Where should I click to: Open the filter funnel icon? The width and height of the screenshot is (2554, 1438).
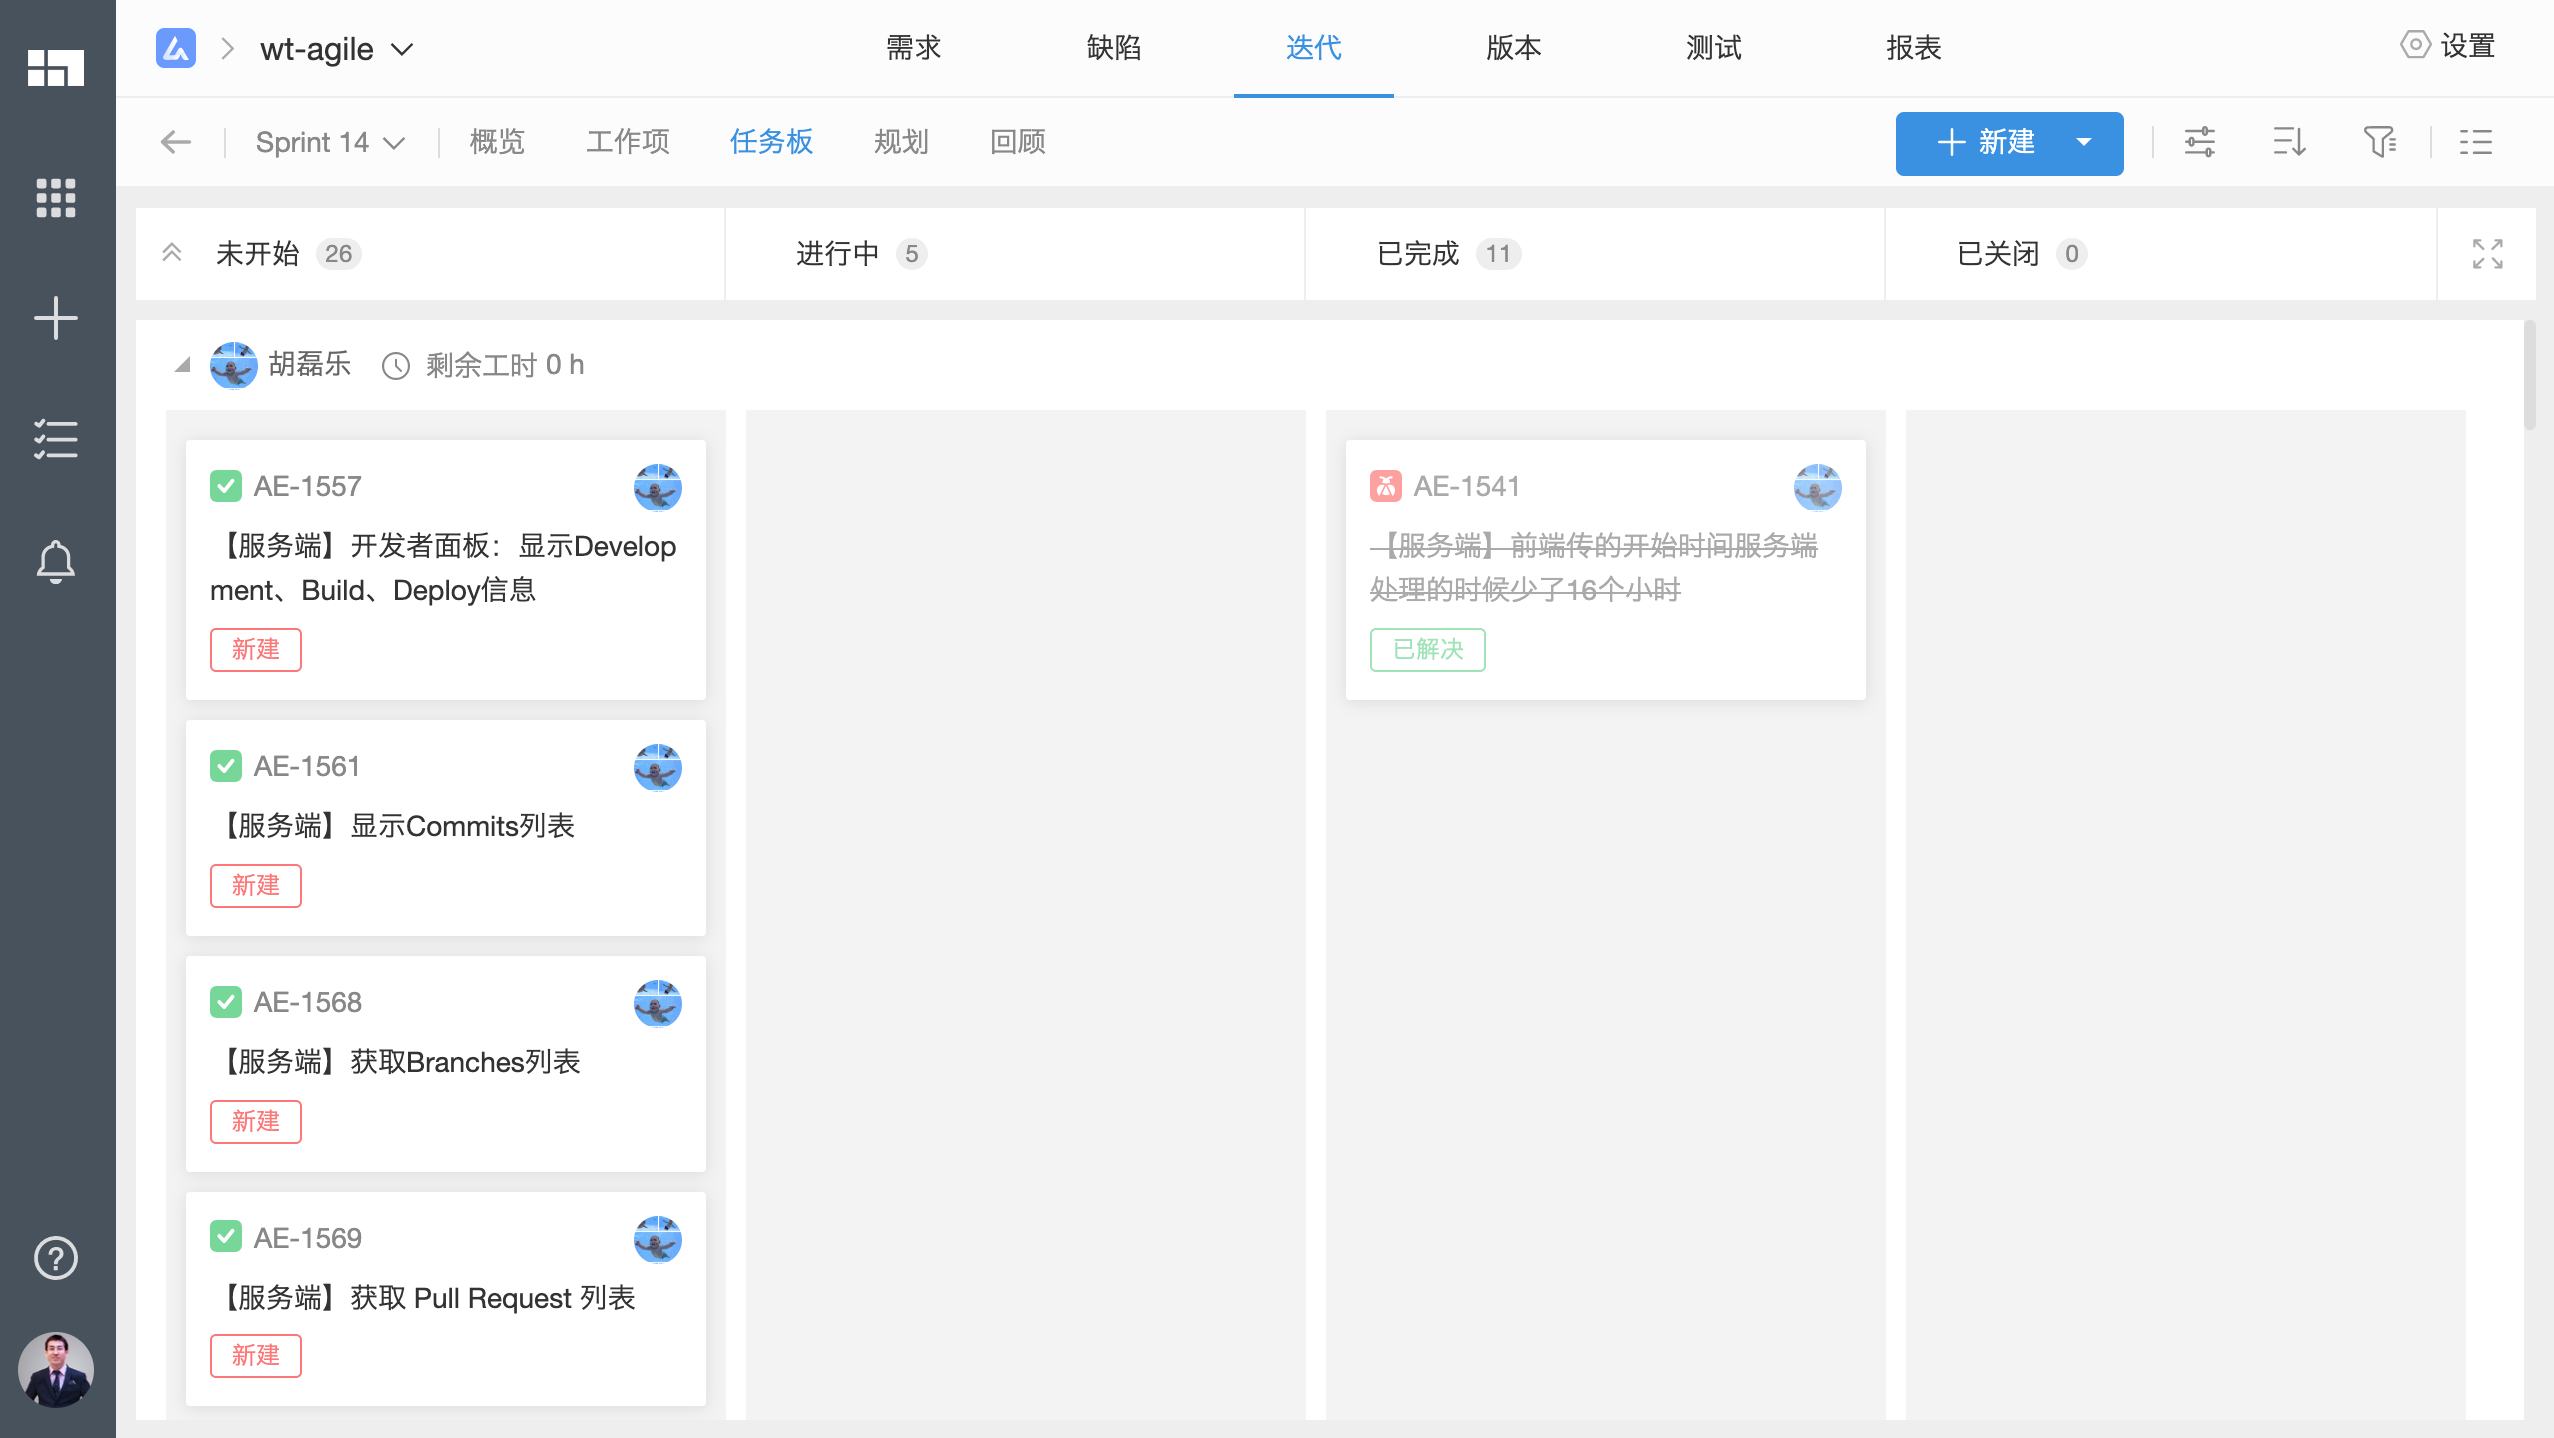[x=2379, y=142]
